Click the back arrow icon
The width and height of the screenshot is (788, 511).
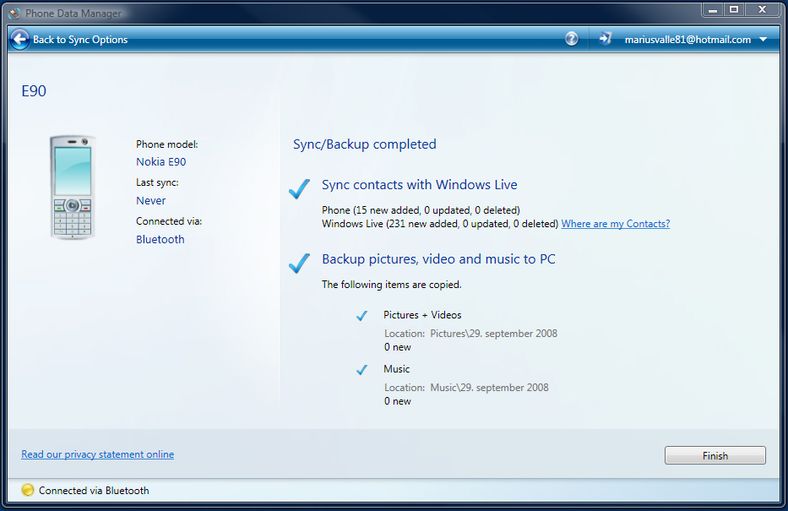pyautogui.click(x=20, y=39)
